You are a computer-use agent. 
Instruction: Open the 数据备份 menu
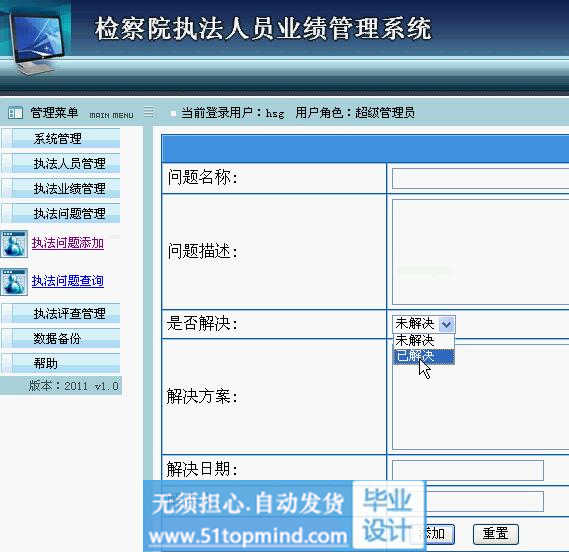coord(61,338)
